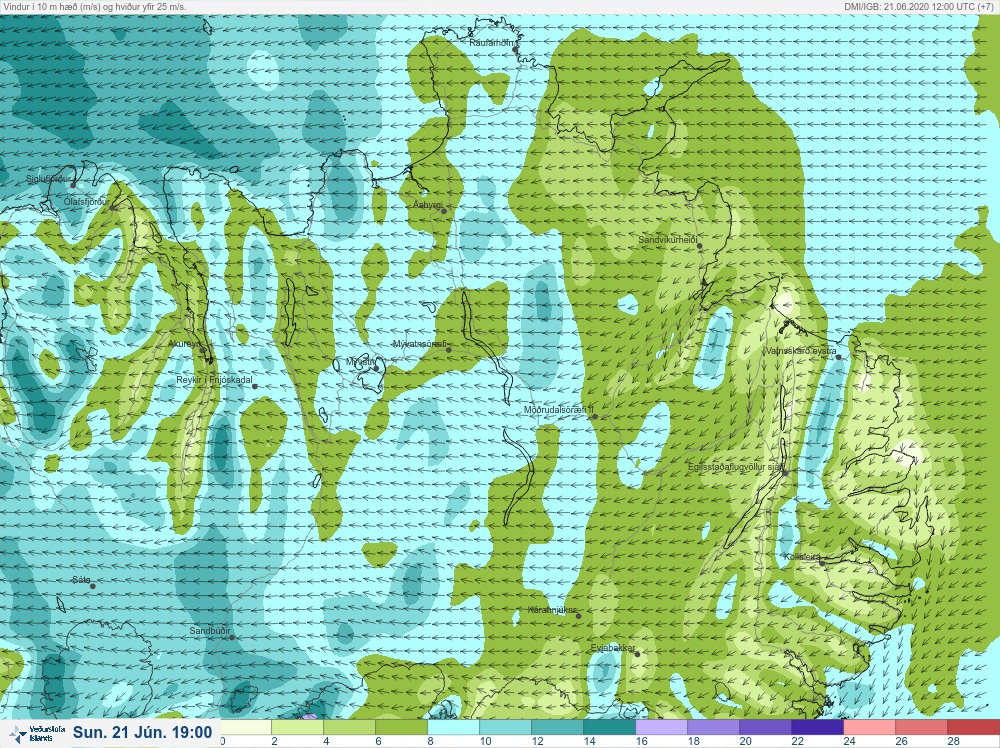Pick the 24–26 m/s pink legend swatch
The width and height of the screenshot is (1000, 748).
pyautogui.click(x=870, y=728)
